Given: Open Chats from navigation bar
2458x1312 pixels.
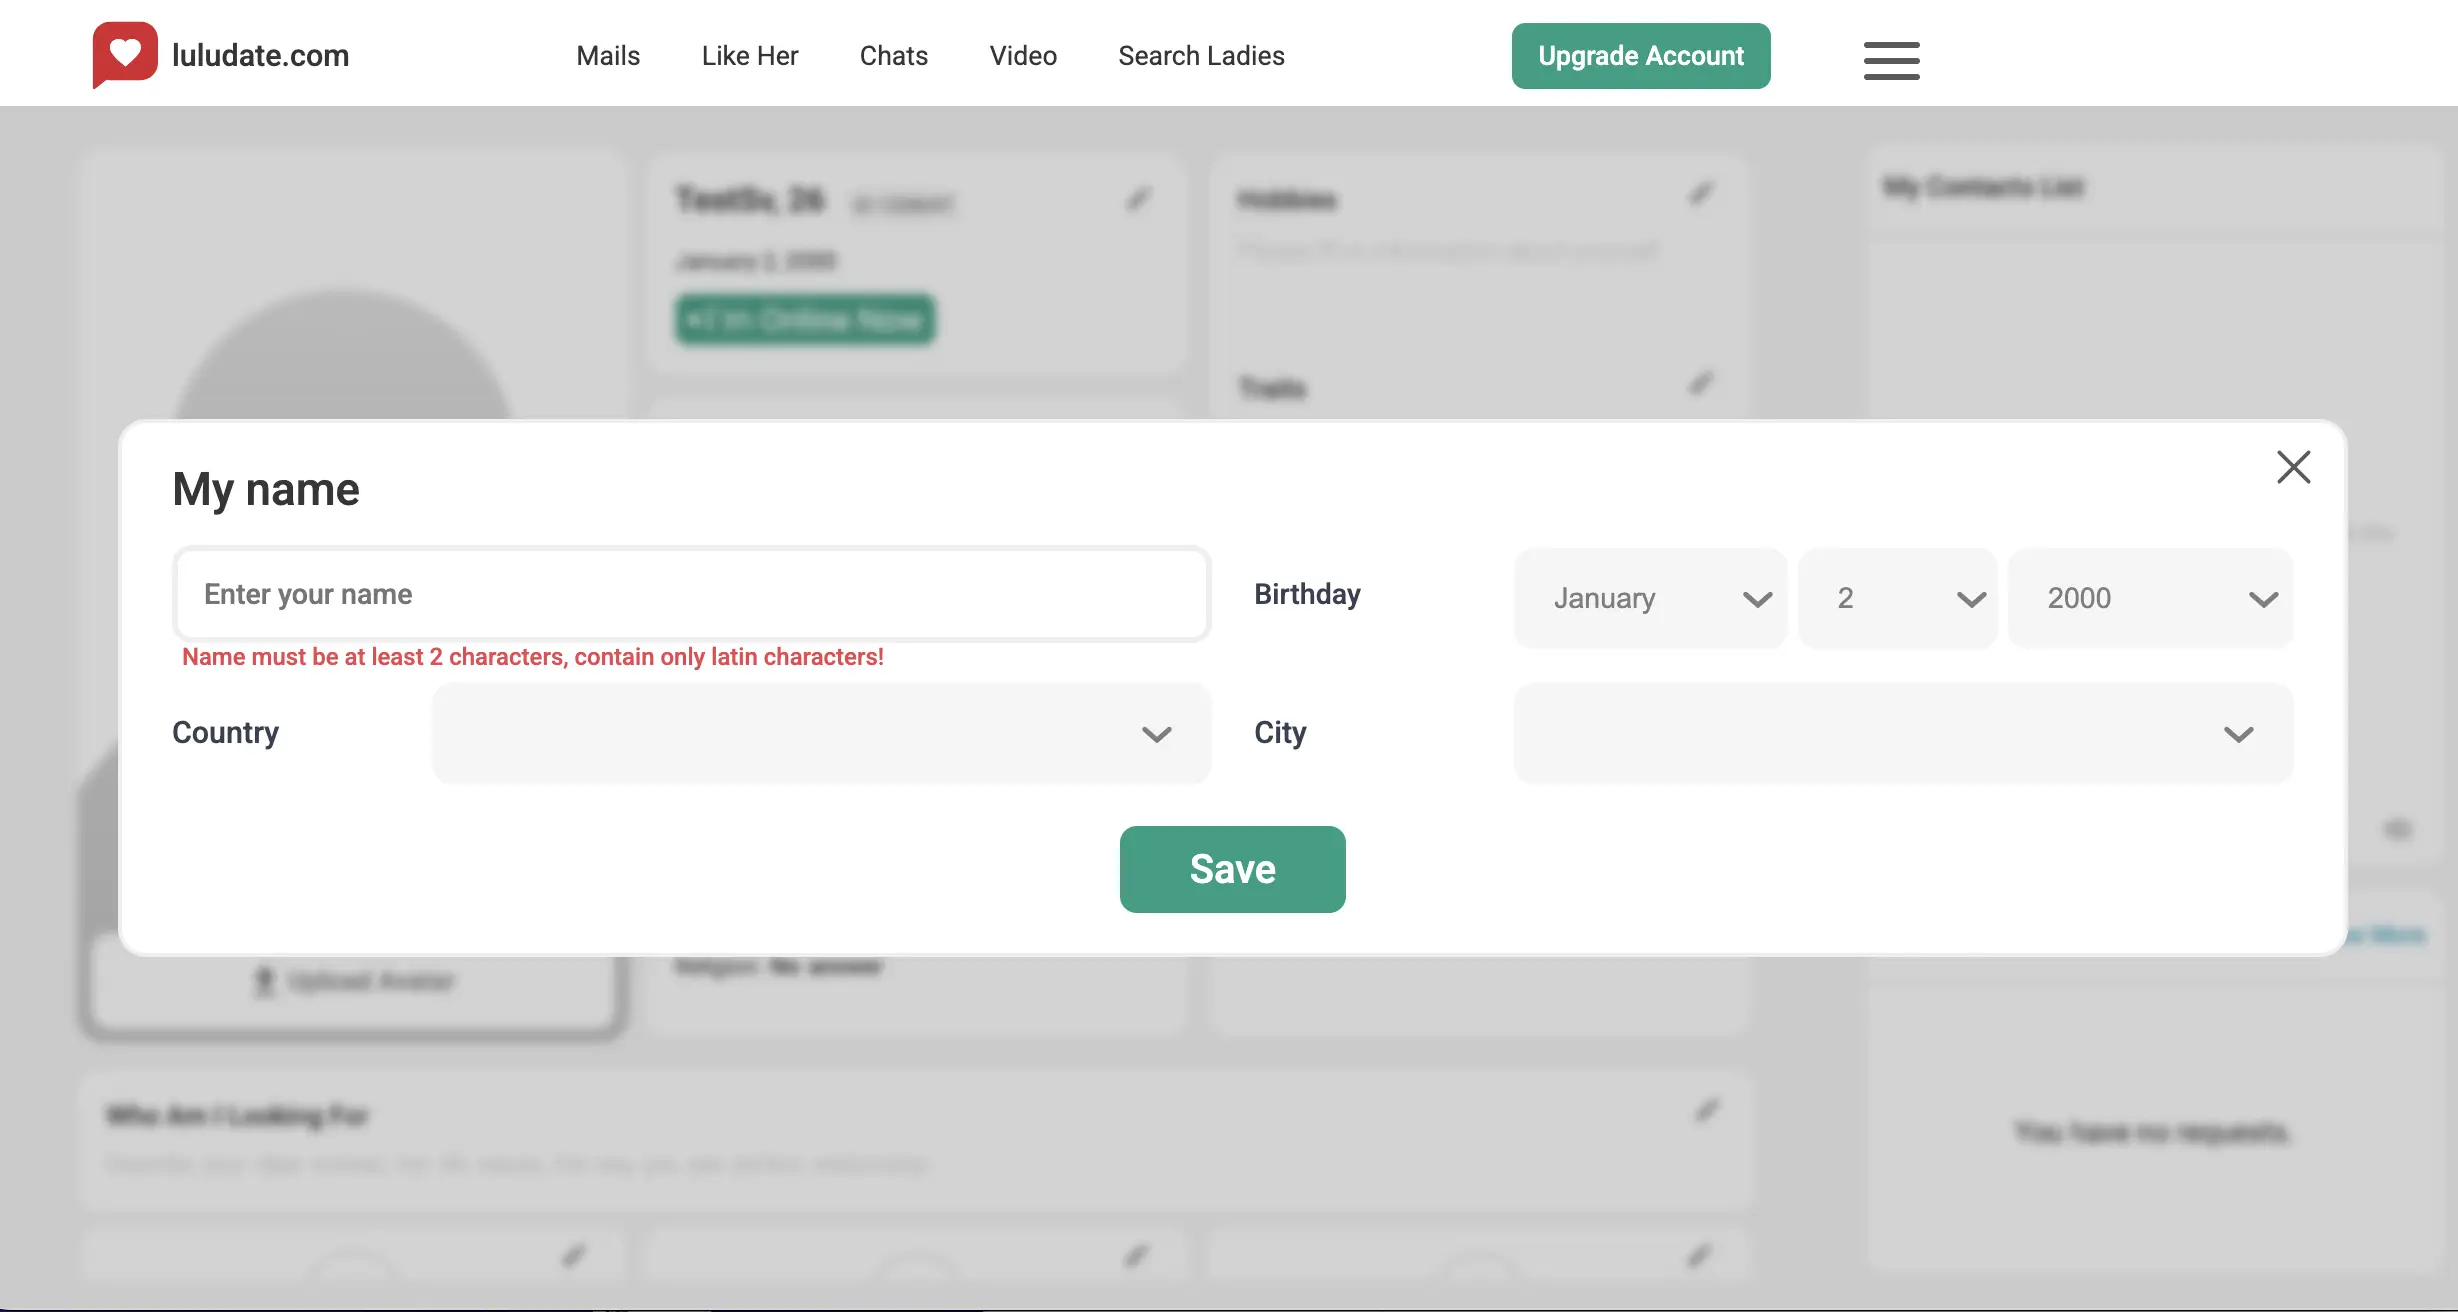Looking at the screenshot, I should click(x=893, y=56).
